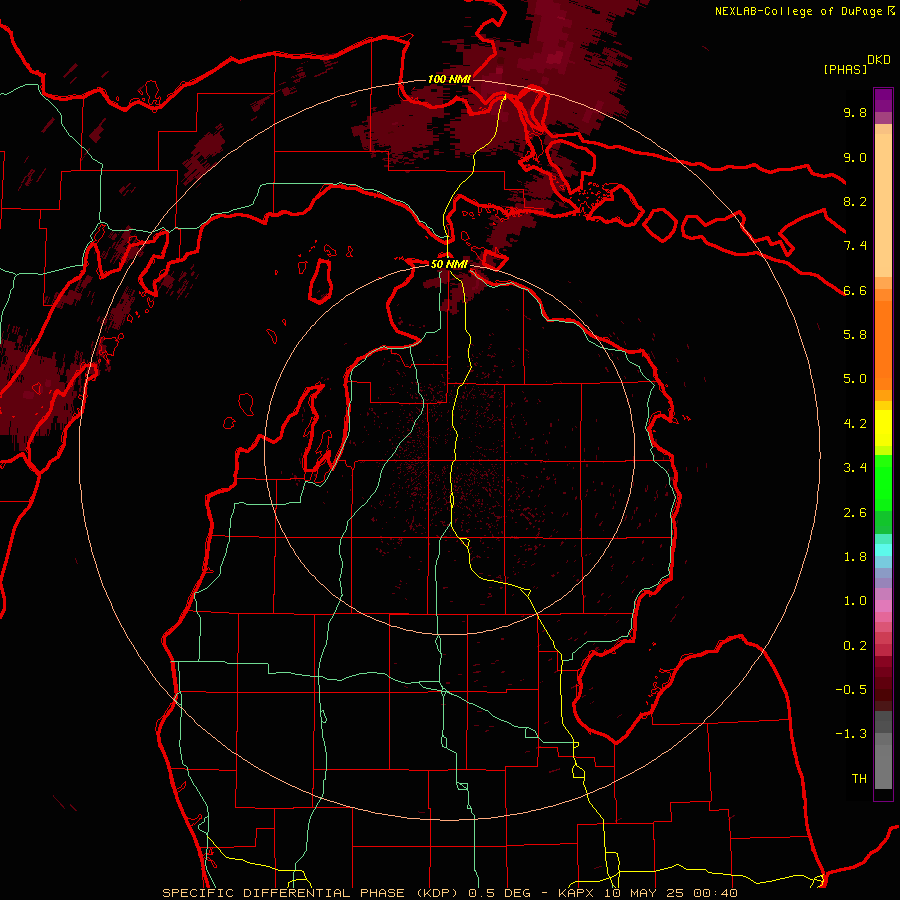Click the dark orange segment of the color bar

coord(883,344)
